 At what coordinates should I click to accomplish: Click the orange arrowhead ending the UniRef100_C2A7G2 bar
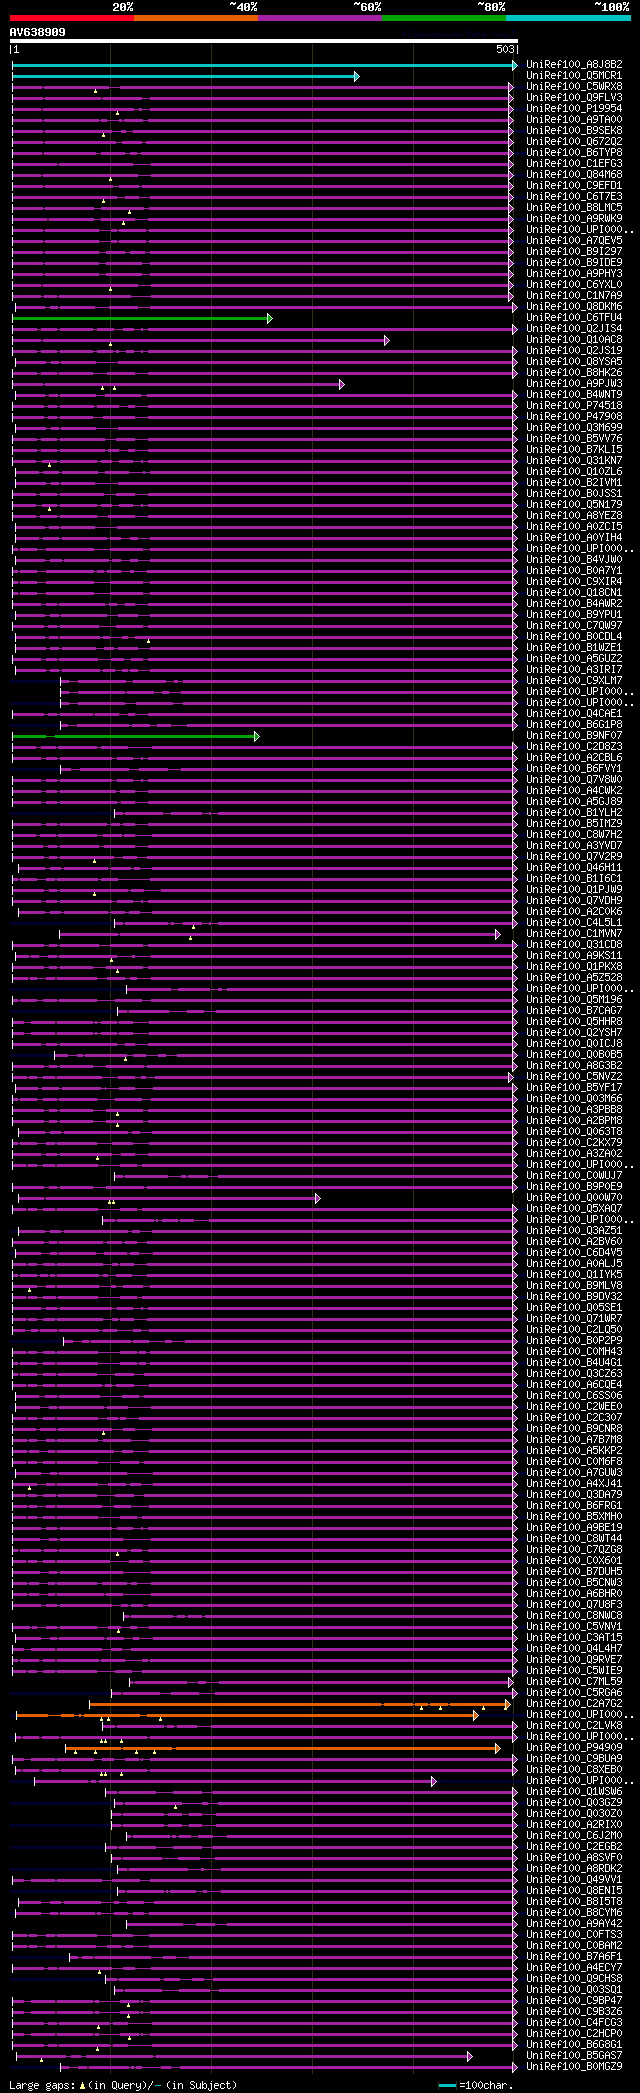(508, 1704)
